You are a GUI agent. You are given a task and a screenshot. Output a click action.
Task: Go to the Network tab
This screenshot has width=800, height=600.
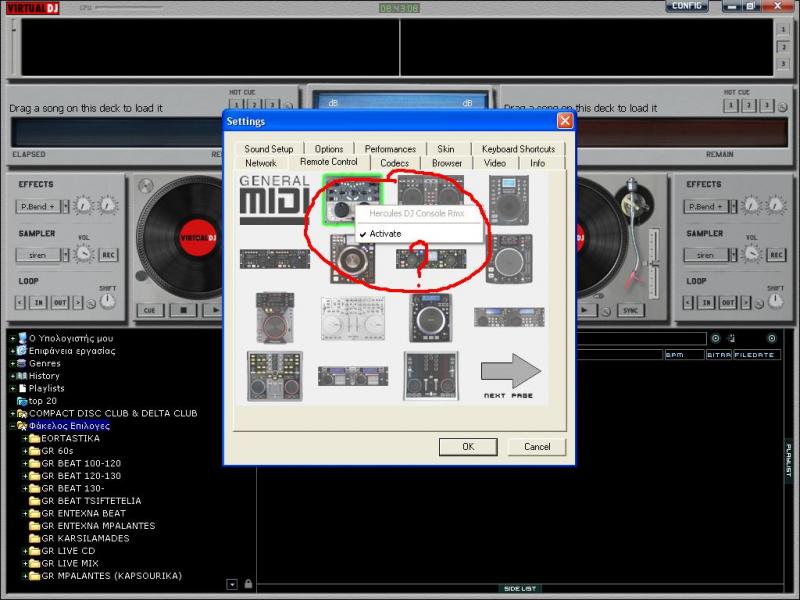pyautogui.click(x=261, y=163)
